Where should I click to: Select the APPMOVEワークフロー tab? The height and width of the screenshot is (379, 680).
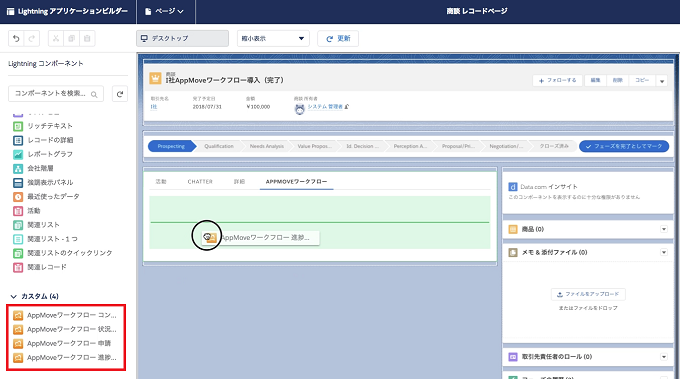tap(297, 182)
